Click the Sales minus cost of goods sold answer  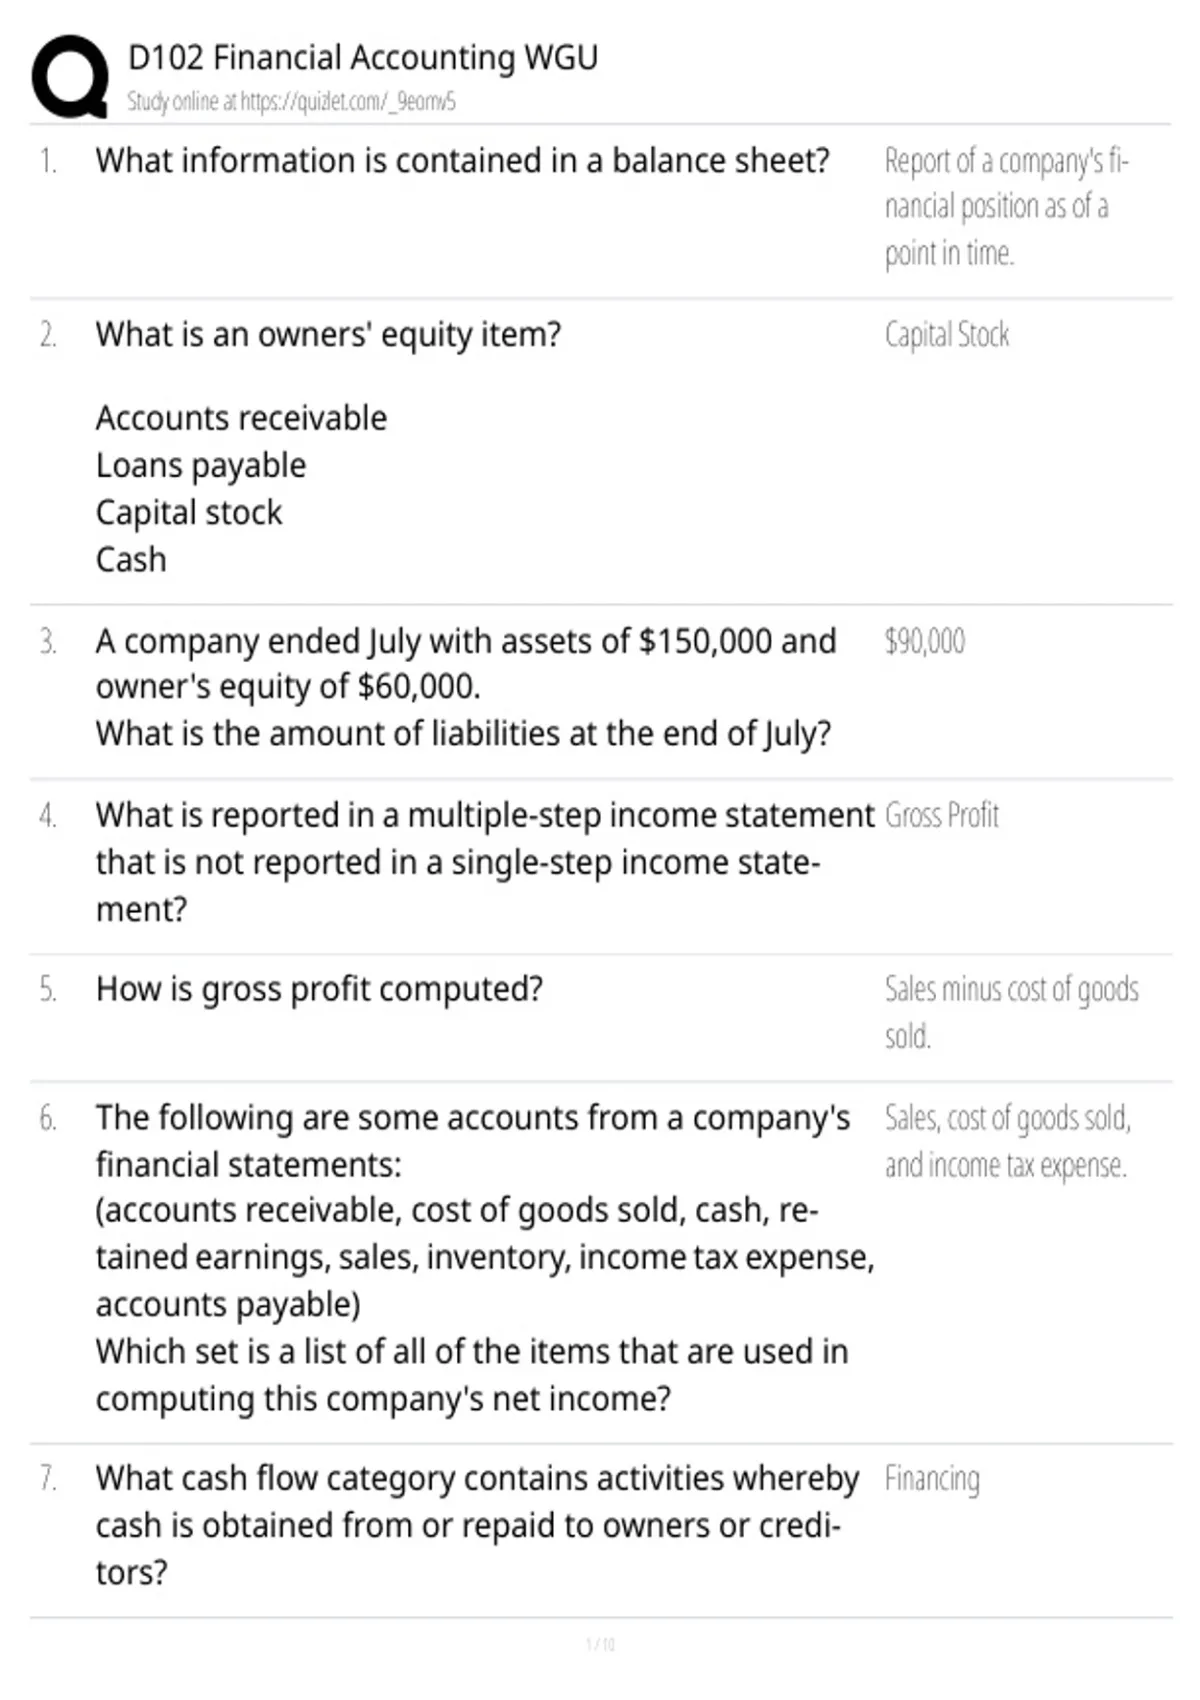[x=1011, y=1012]
